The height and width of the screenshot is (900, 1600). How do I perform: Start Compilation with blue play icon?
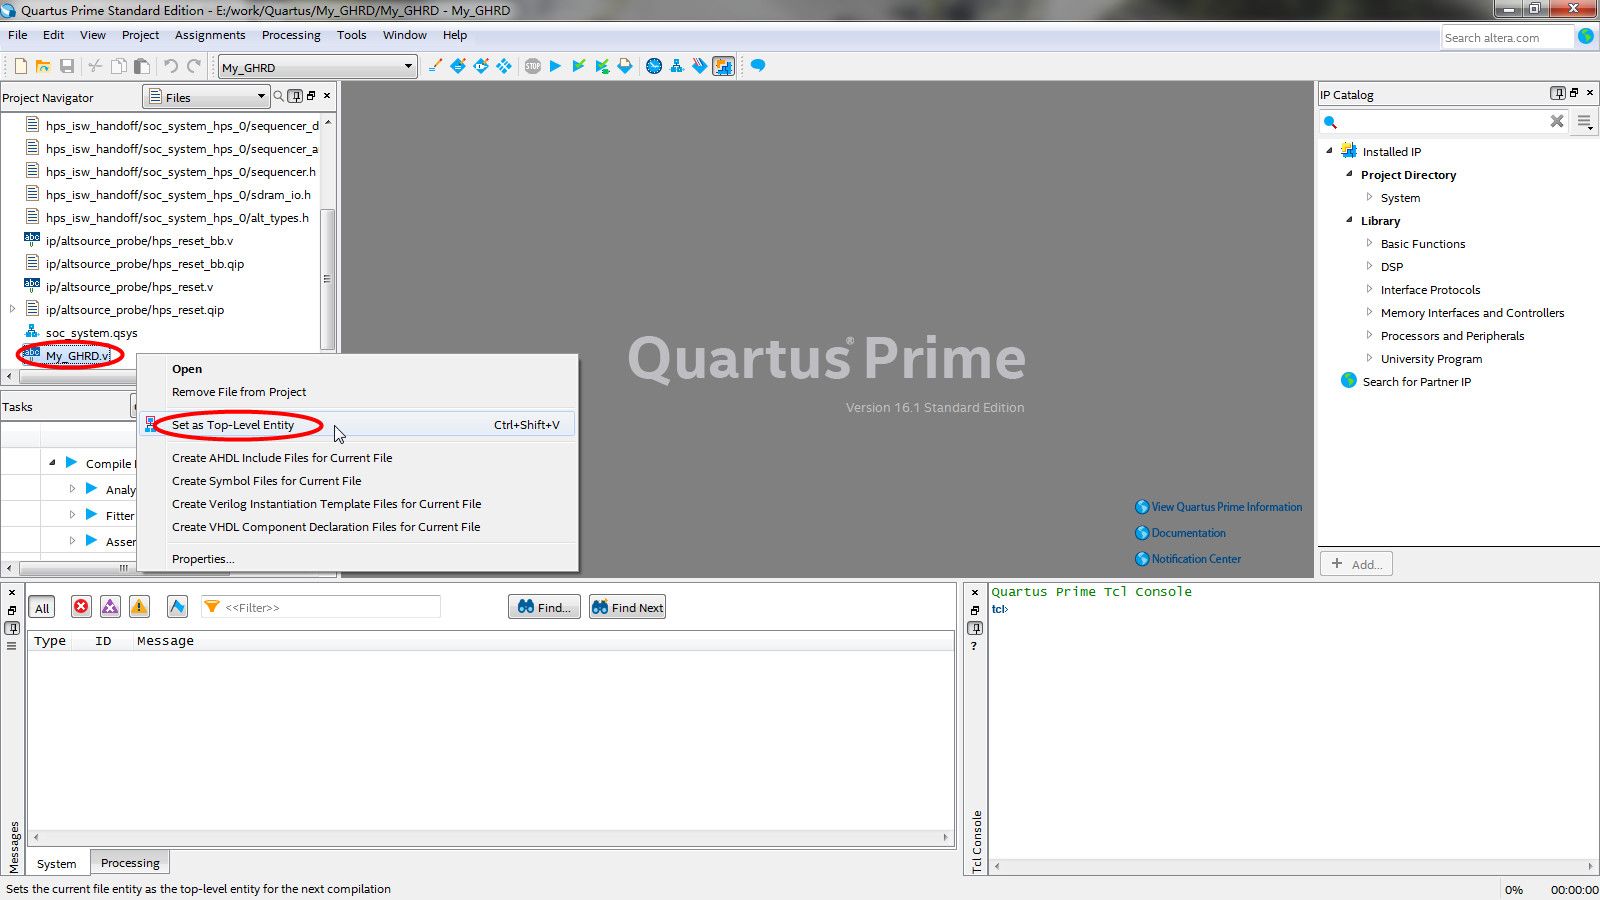tap(555, 66)
